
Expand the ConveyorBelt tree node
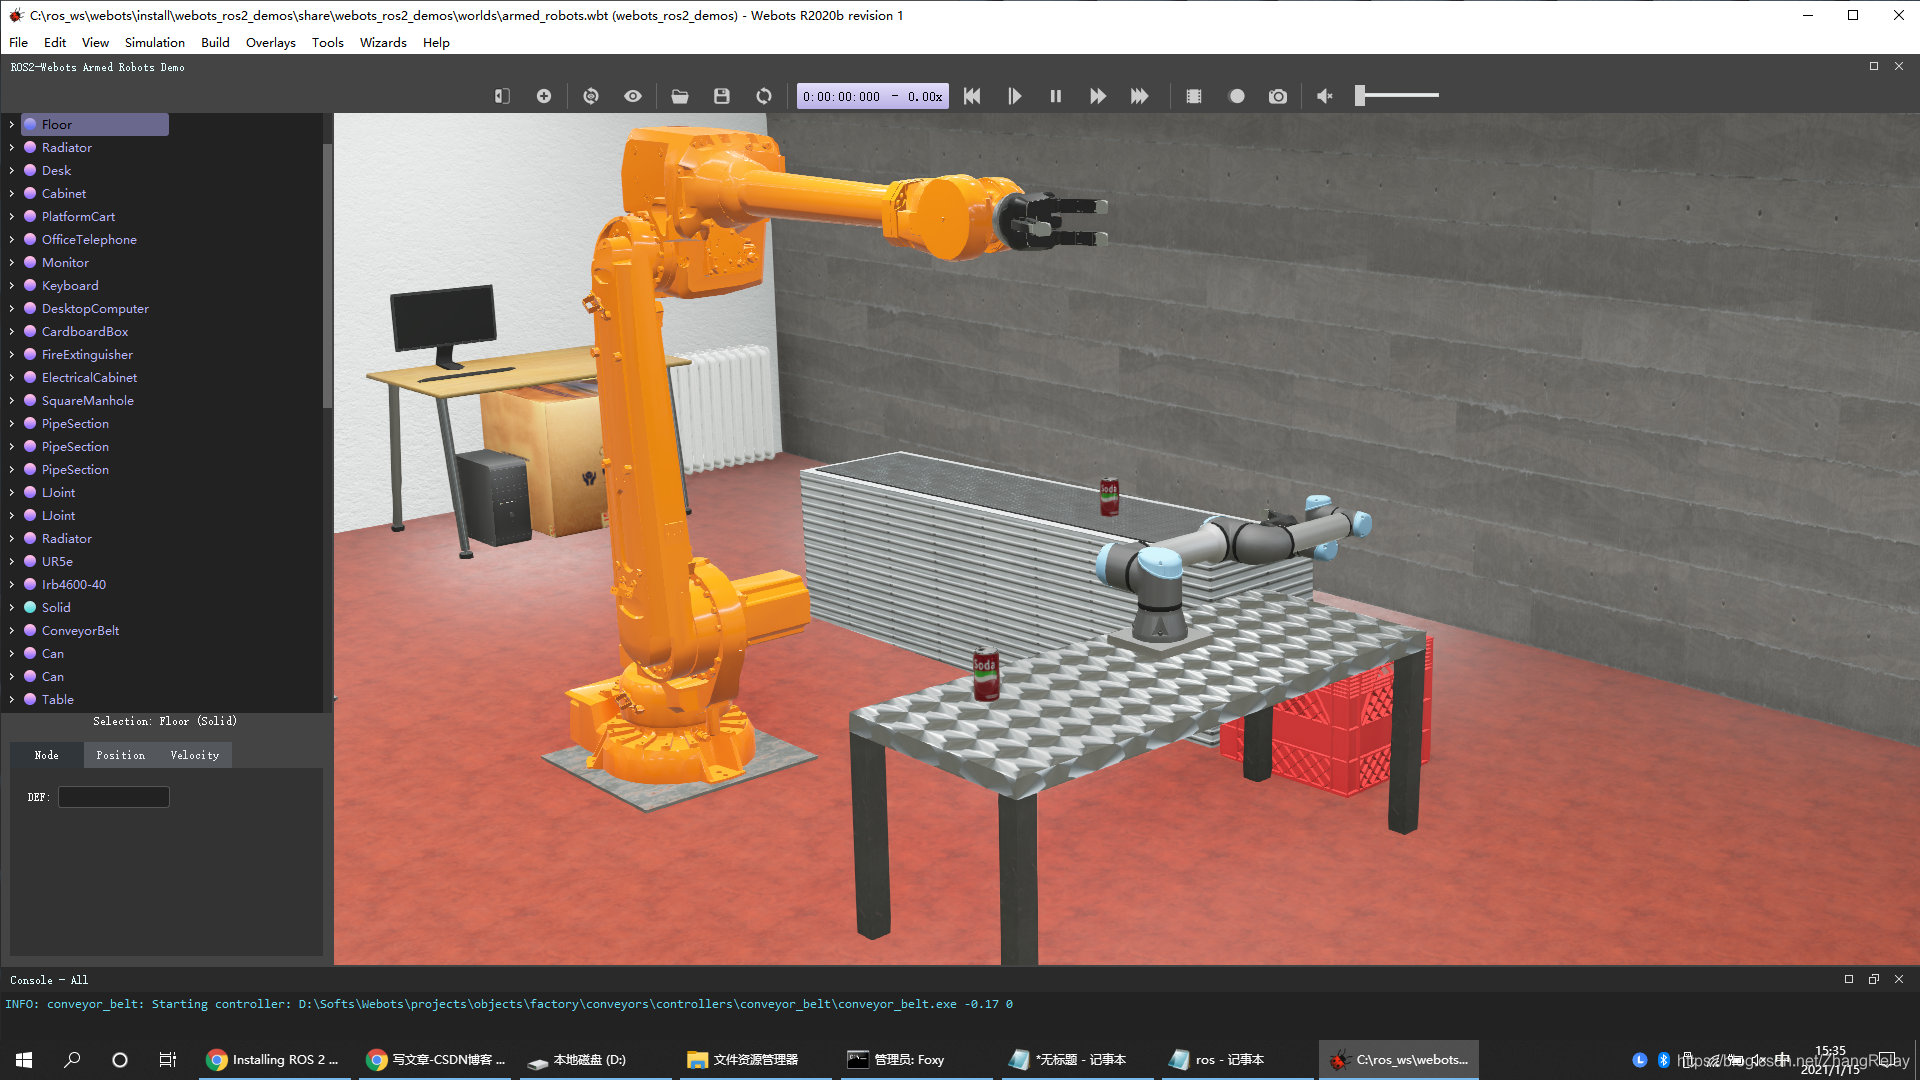pos(12,631)
